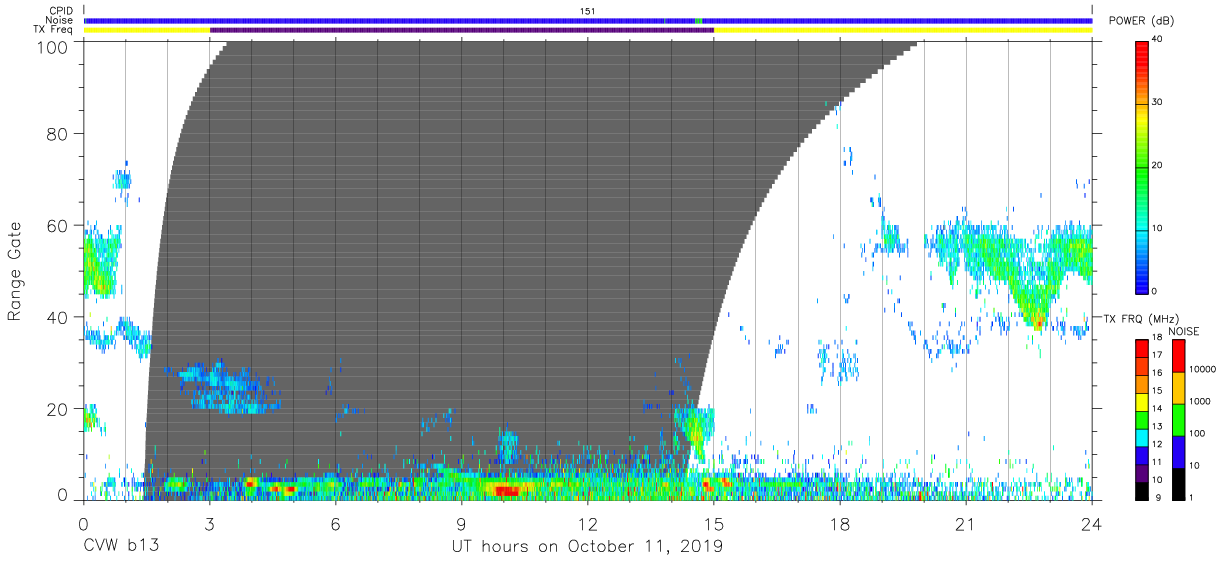Click UT hour tick label 6
Viewport: 1228px width, 567px height.
(335, 523)
